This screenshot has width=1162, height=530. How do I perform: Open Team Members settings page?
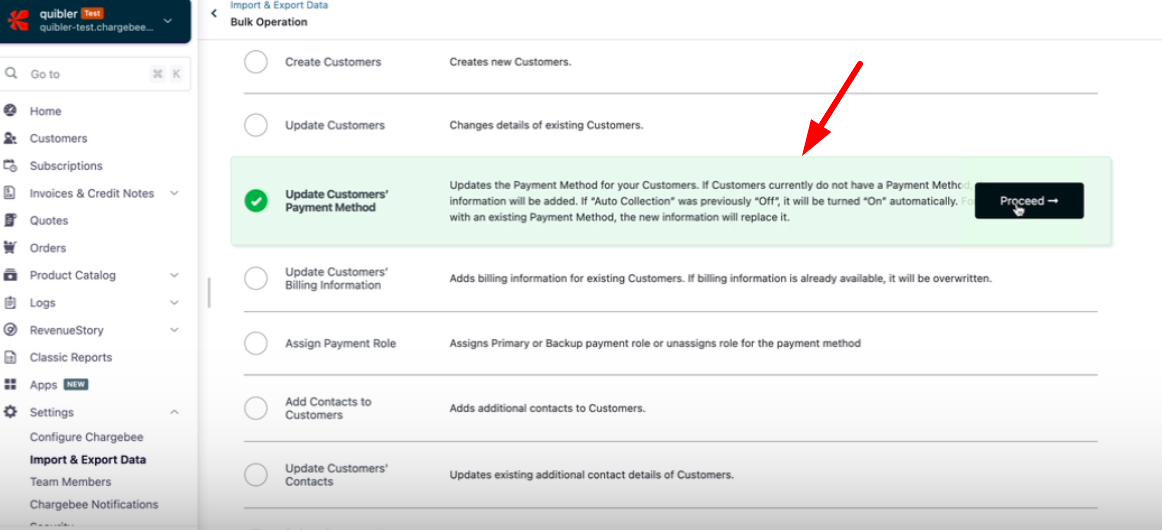[x=70, y=482]
